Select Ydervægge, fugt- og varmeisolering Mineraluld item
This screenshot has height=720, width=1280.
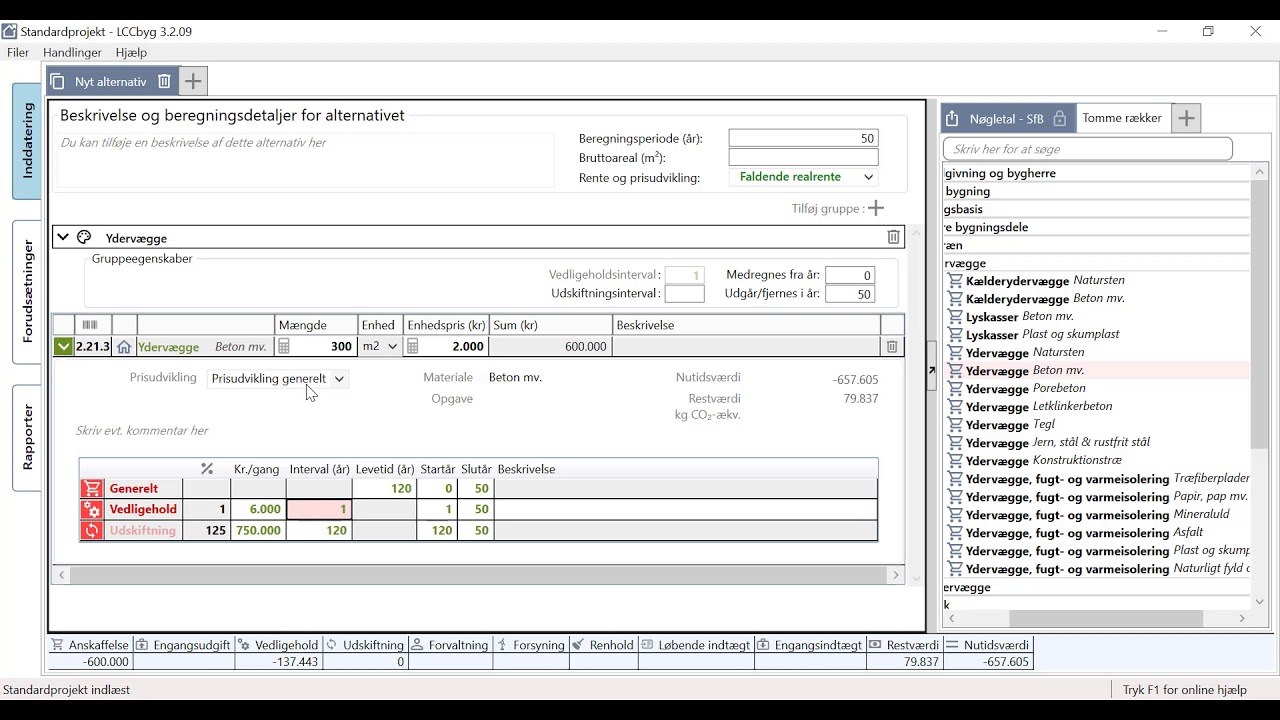(1098, 515)
